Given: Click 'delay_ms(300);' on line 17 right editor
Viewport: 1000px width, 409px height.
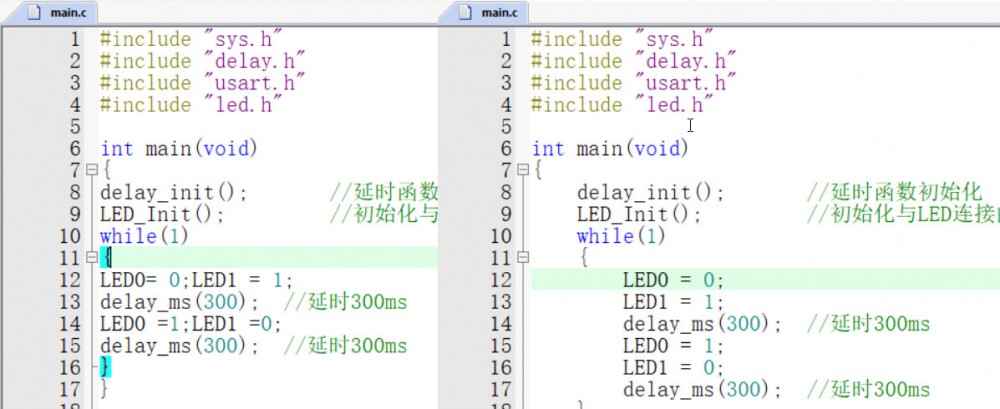Looking at the screenshot, I should click(x=703, y=389).
